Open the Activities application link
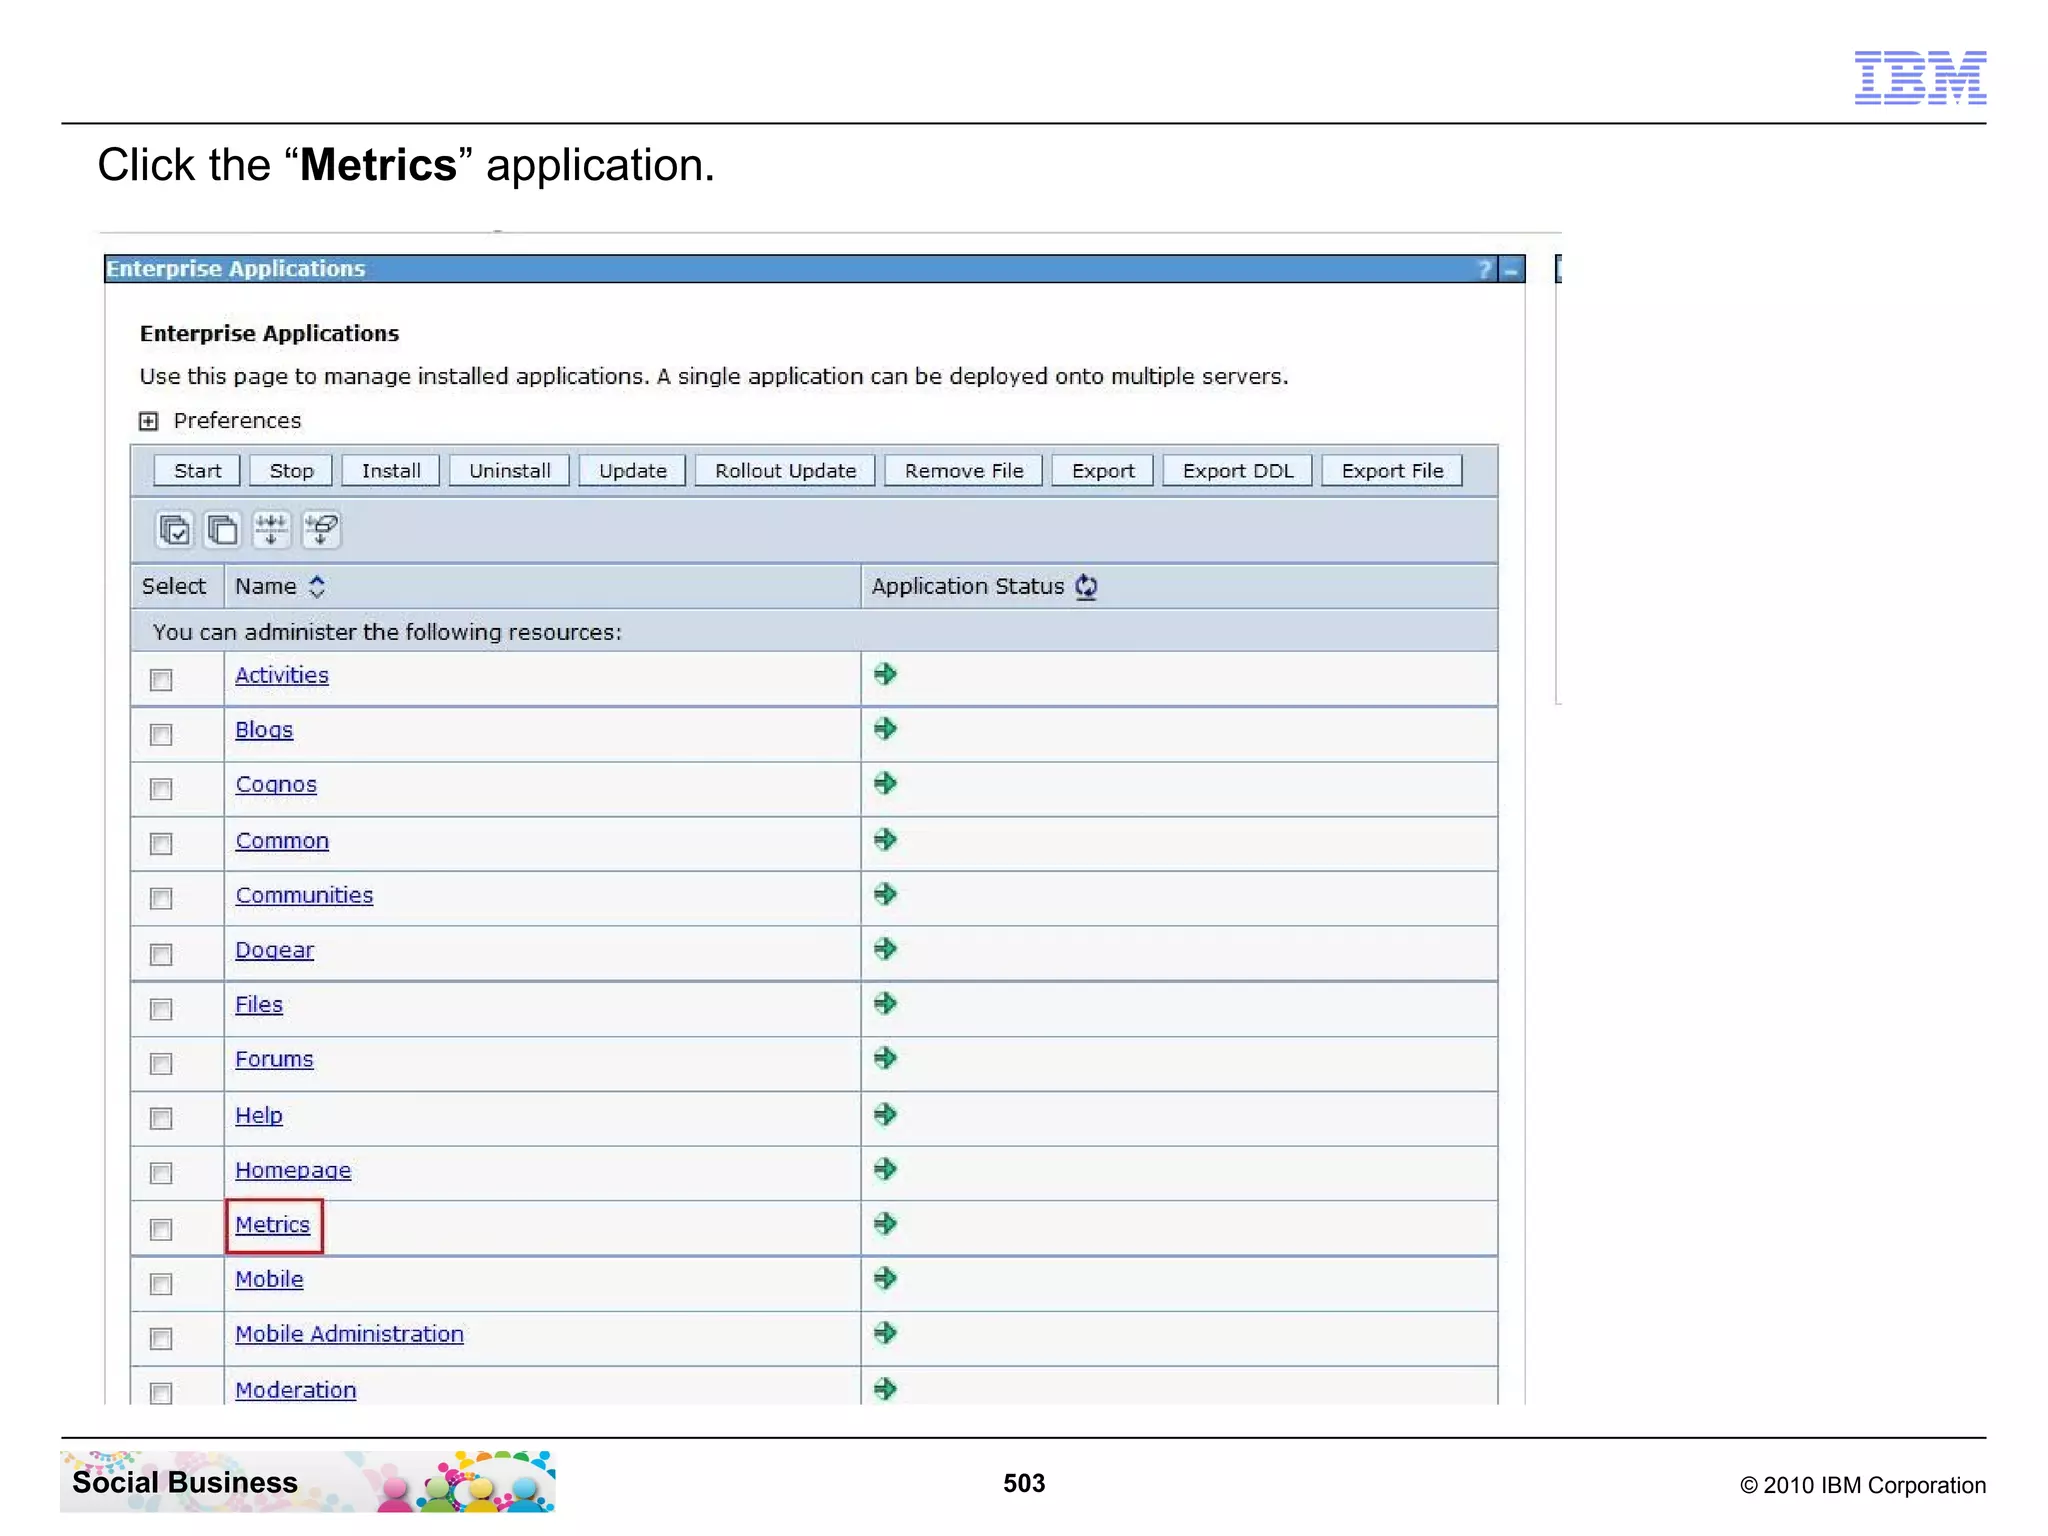2048x1536 pixels. pyautogui.click(x=282, y=676)
